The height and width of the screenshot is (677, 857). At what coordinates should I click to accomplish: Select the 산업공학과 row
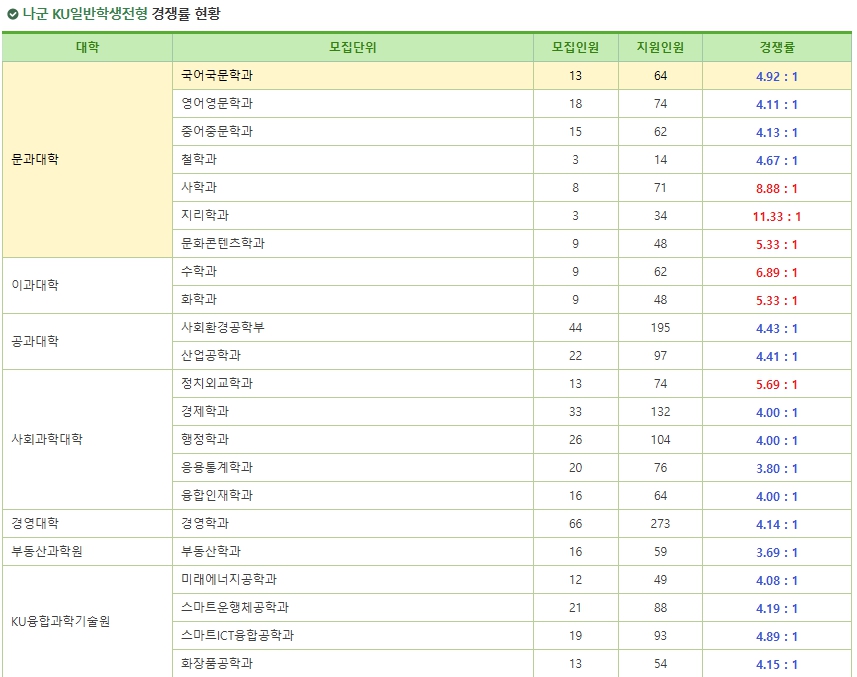pos(512,356)
